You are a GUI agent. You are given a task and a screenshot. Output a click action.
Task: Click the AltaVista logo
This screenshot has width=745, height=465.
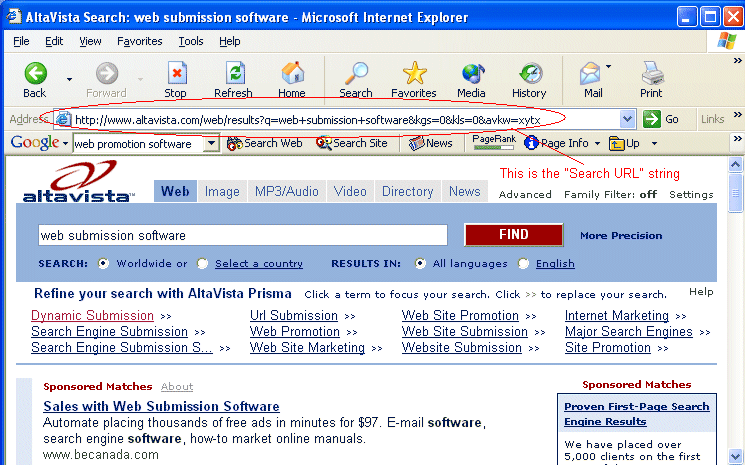coord(78,181)
